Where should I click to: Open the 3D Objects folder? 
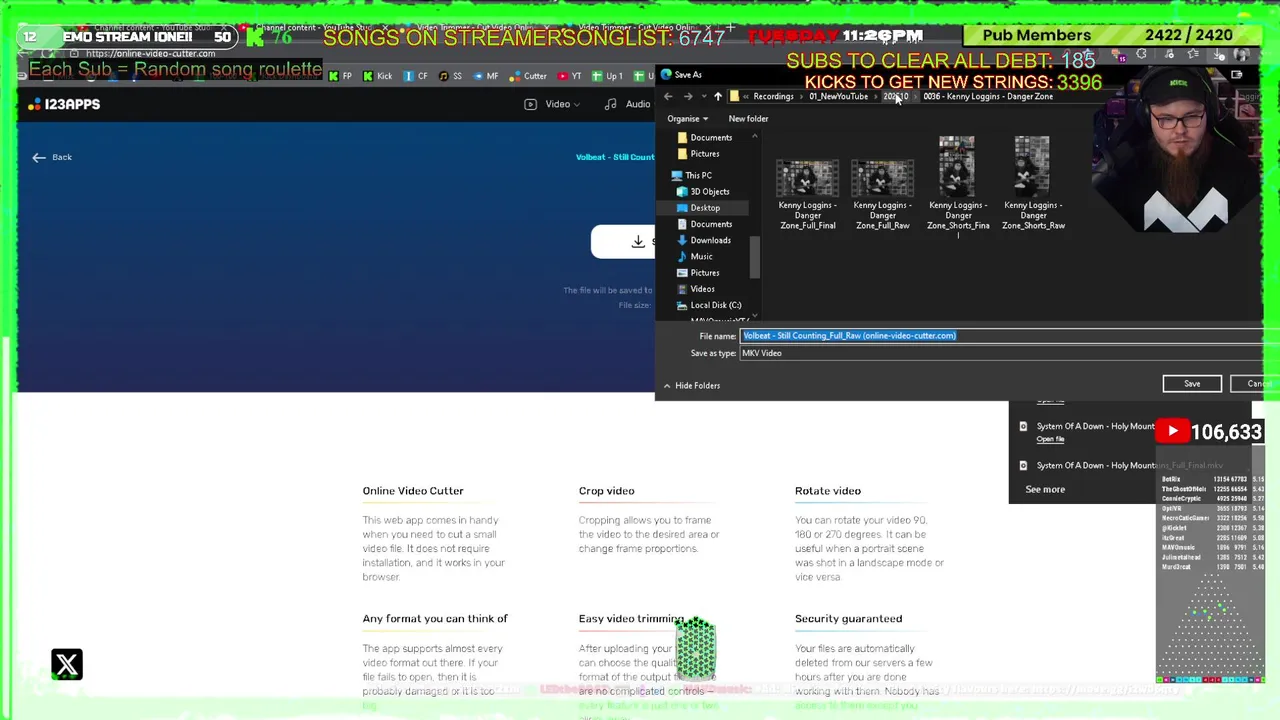point(703,192)
